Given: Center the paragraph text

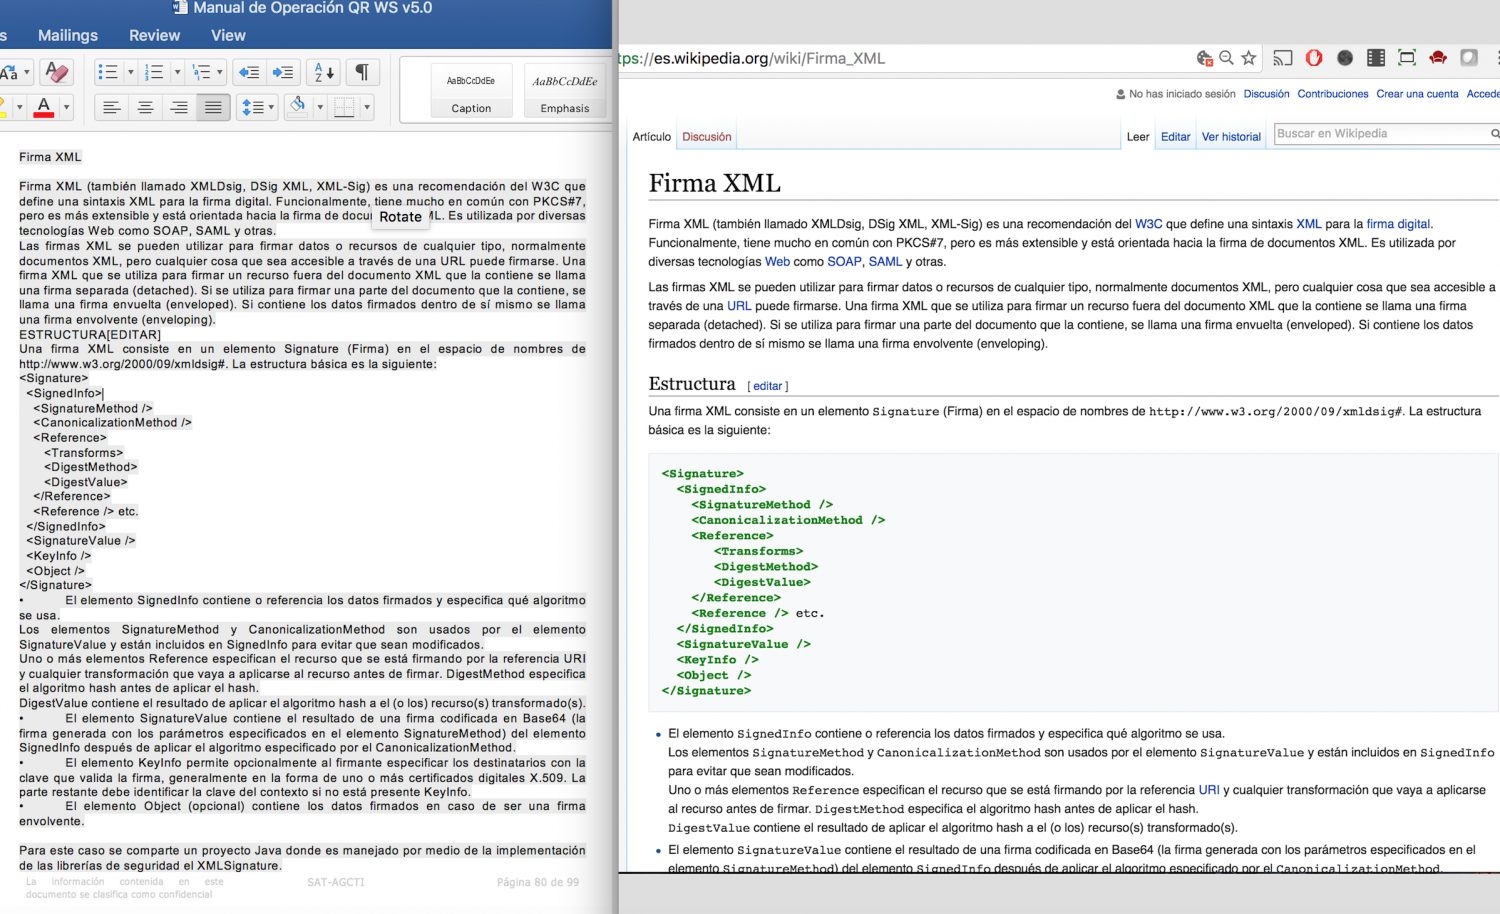Looking at the screenshot, I should coord(146,107).
